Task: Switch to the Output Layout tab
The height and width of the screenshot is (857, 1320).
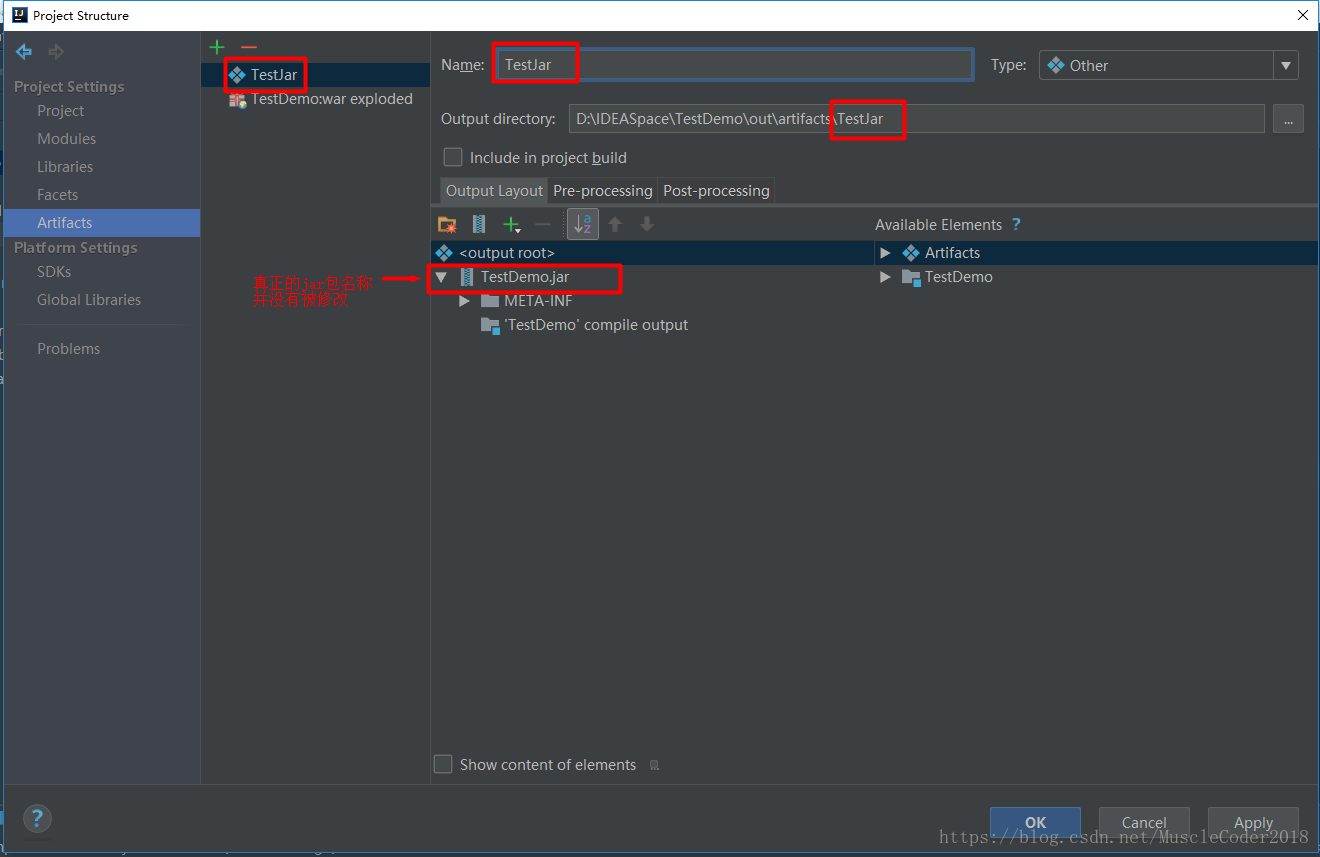Action: pos(494,191)
